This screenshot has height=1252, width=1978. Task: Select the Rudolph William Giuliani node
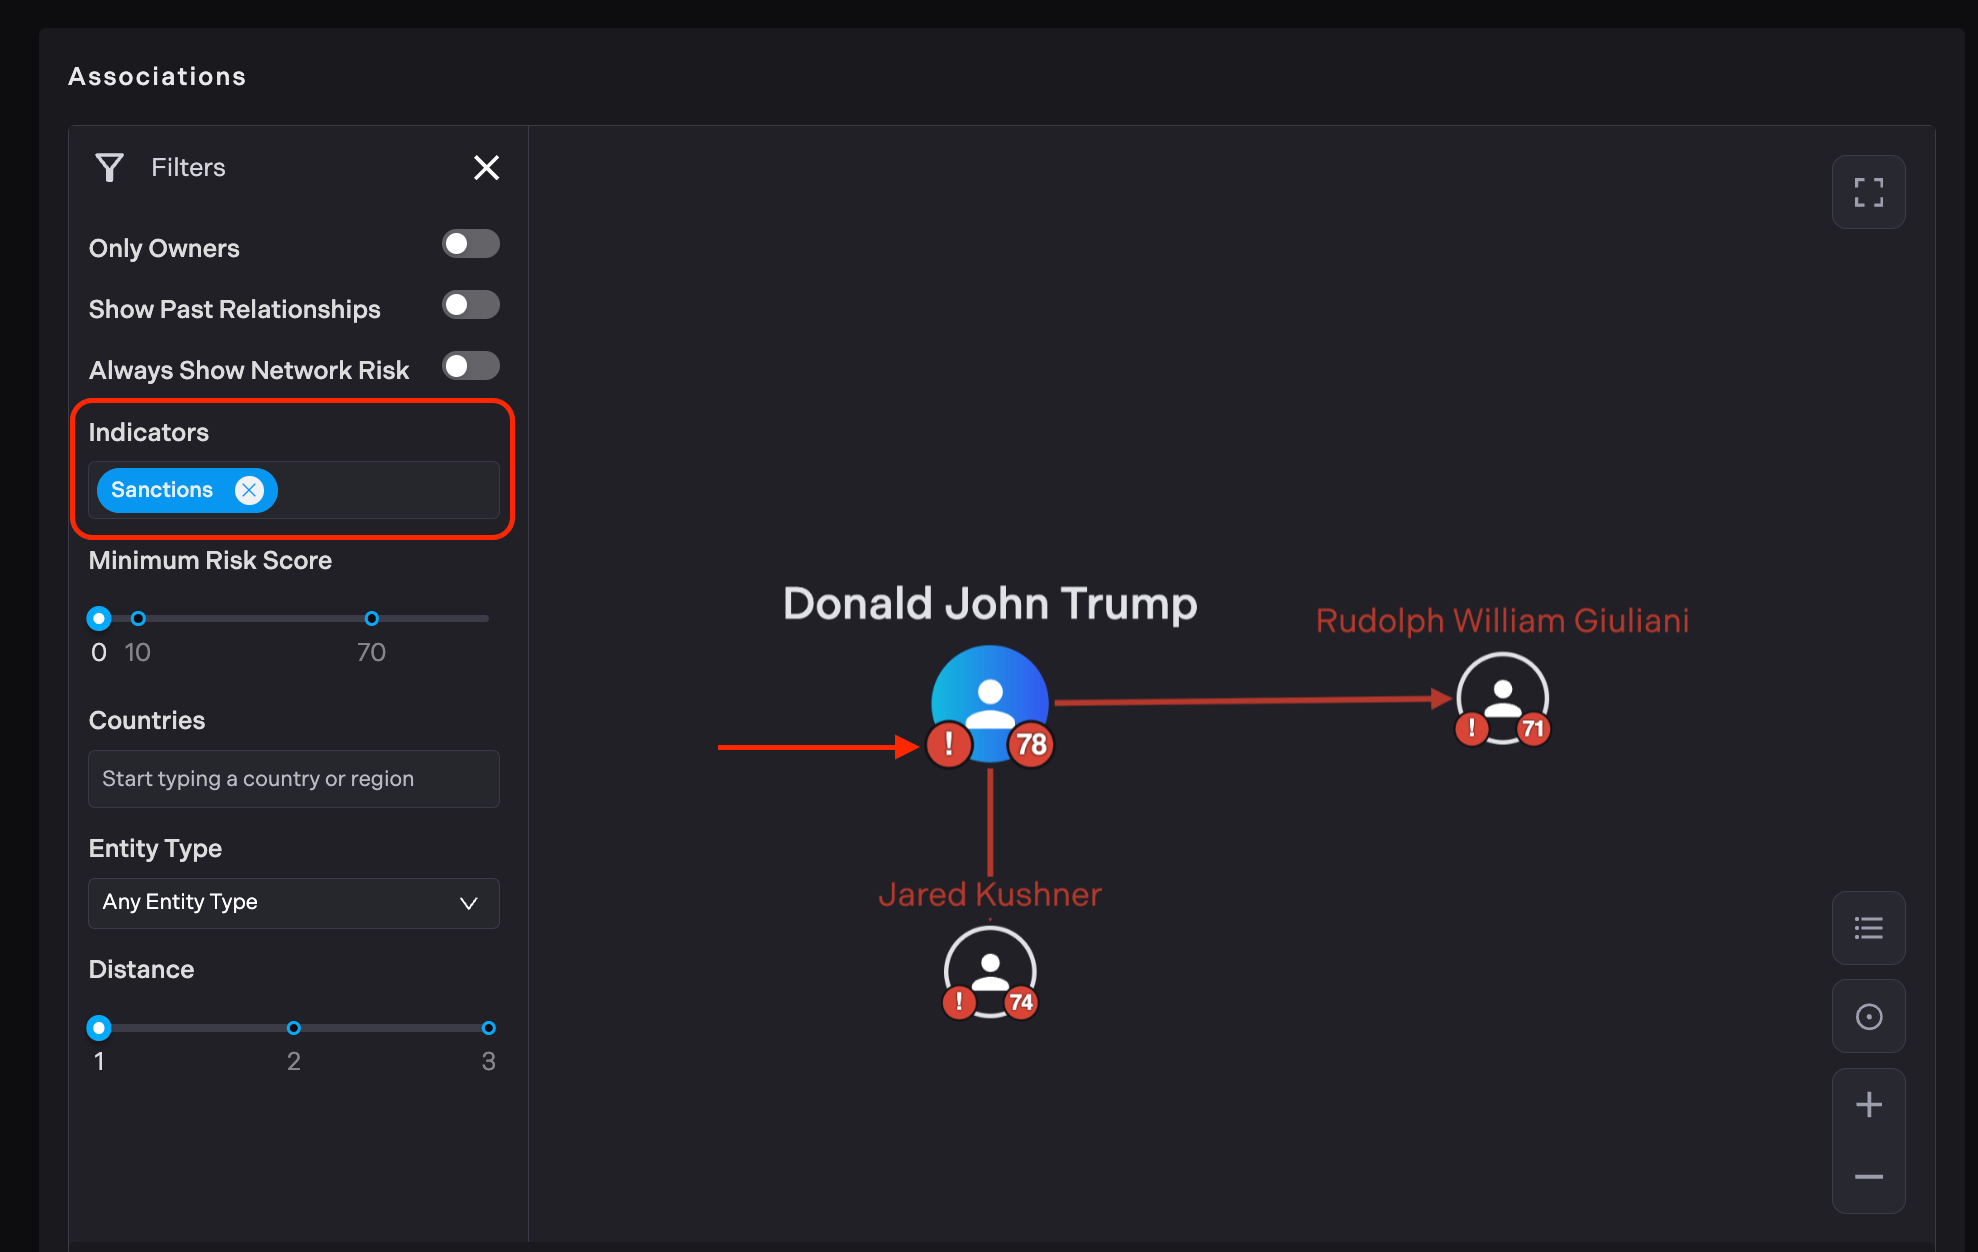point(1502,697)
